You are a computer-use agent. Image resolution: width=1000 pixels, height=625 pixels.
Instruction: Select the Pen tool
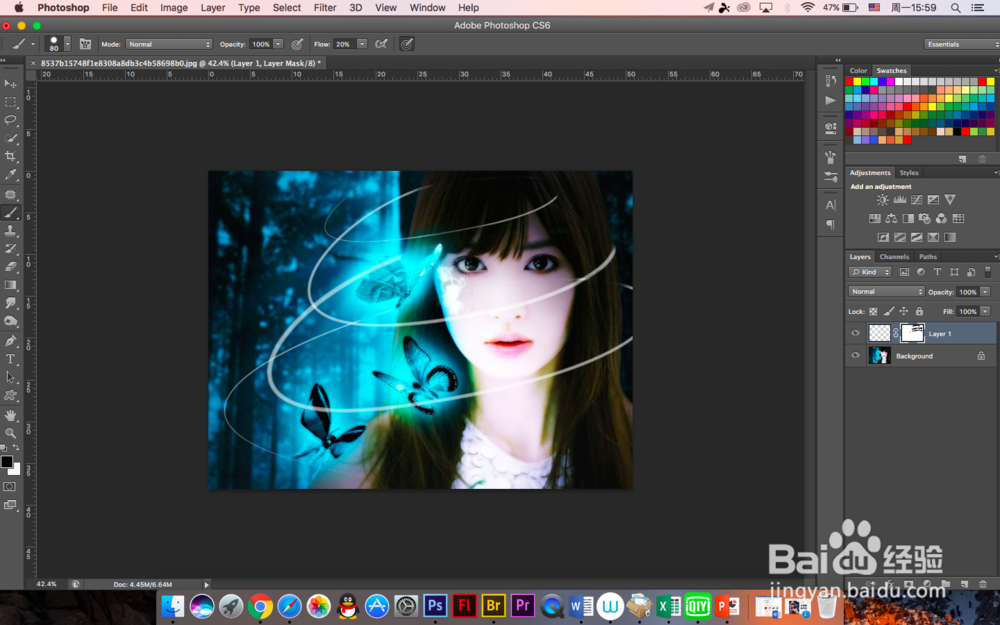[10, 341]
